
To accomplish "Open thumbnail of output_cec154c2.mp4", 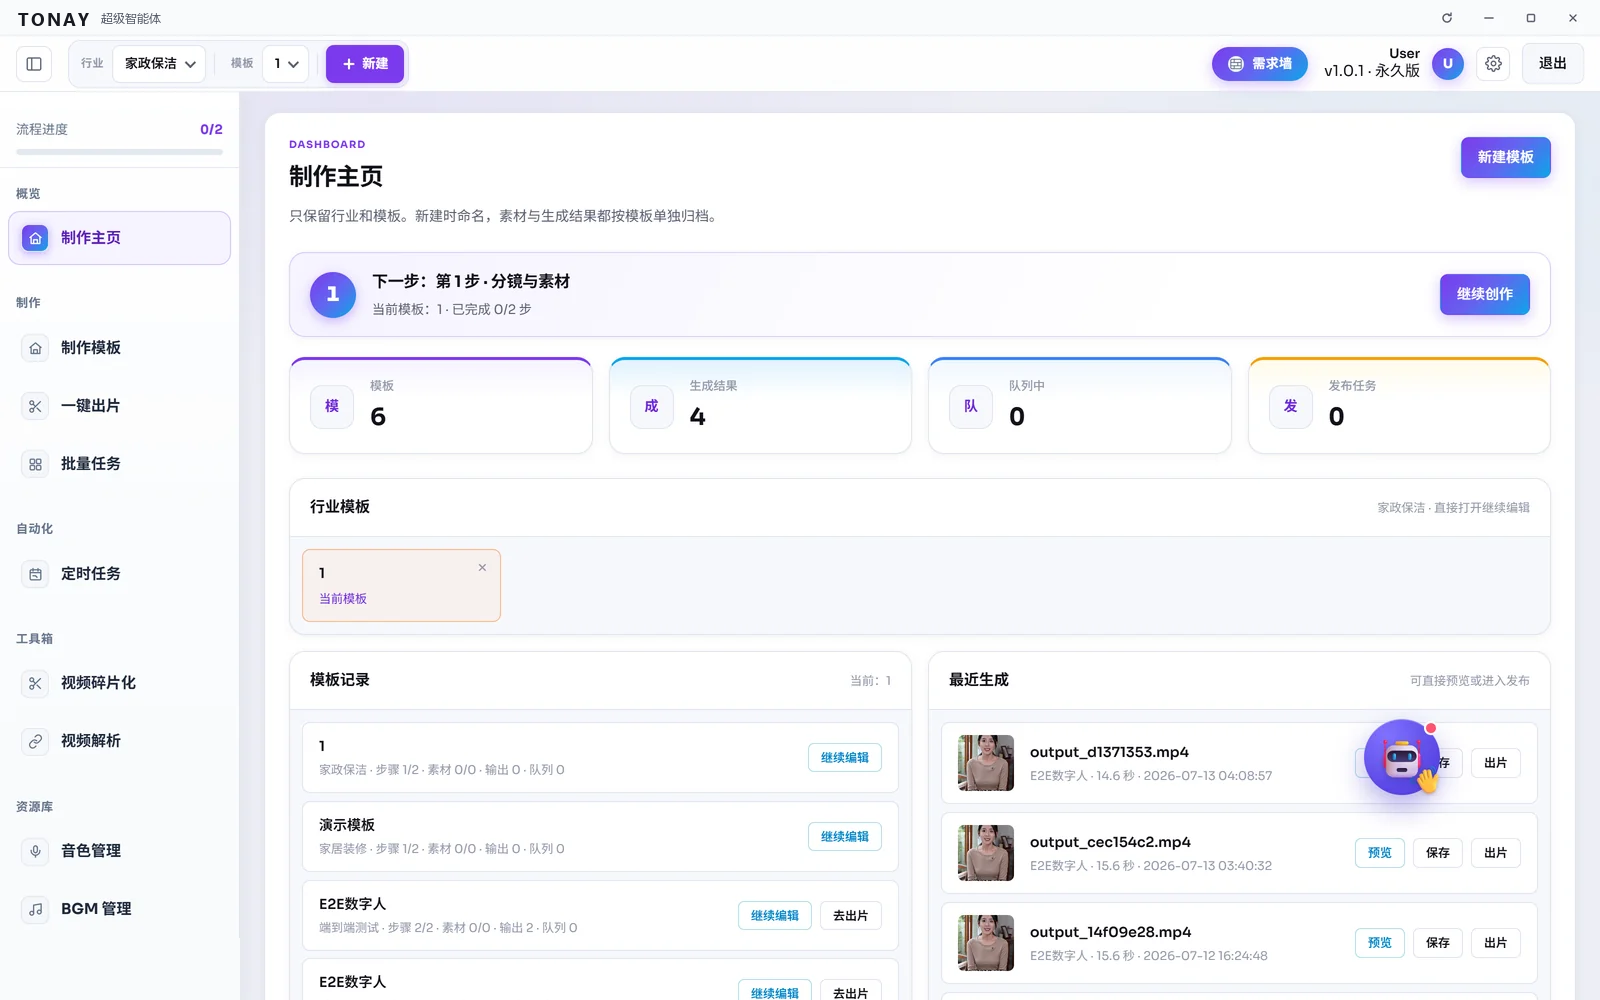I will pyautogui.click(x=986, y=853).
